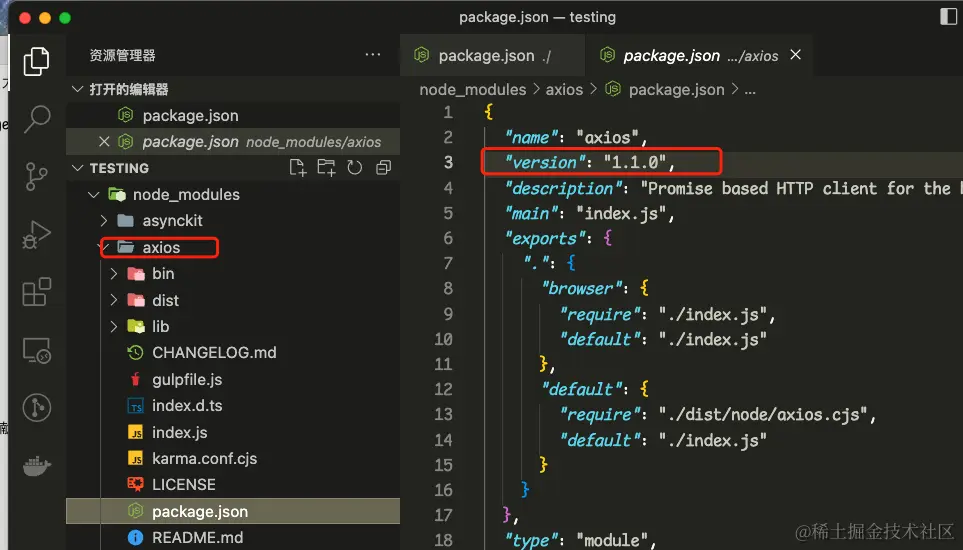Screen dimensions: 963x550
Task: Select the axios package.json editor tab
Action: [699, 55]
